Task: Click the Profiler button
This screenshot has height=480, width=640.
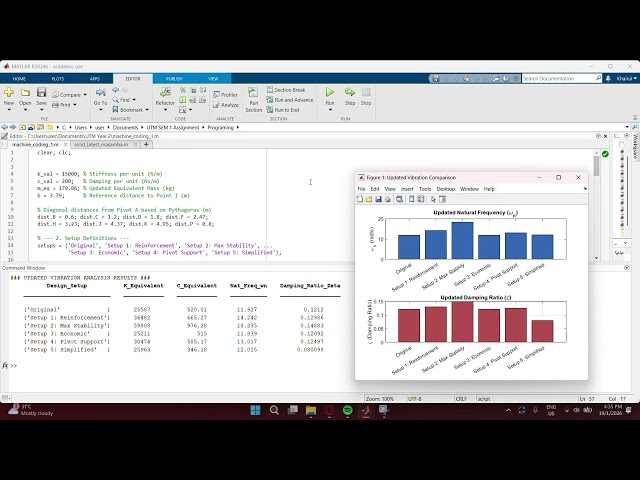Action: pos(225,95)
